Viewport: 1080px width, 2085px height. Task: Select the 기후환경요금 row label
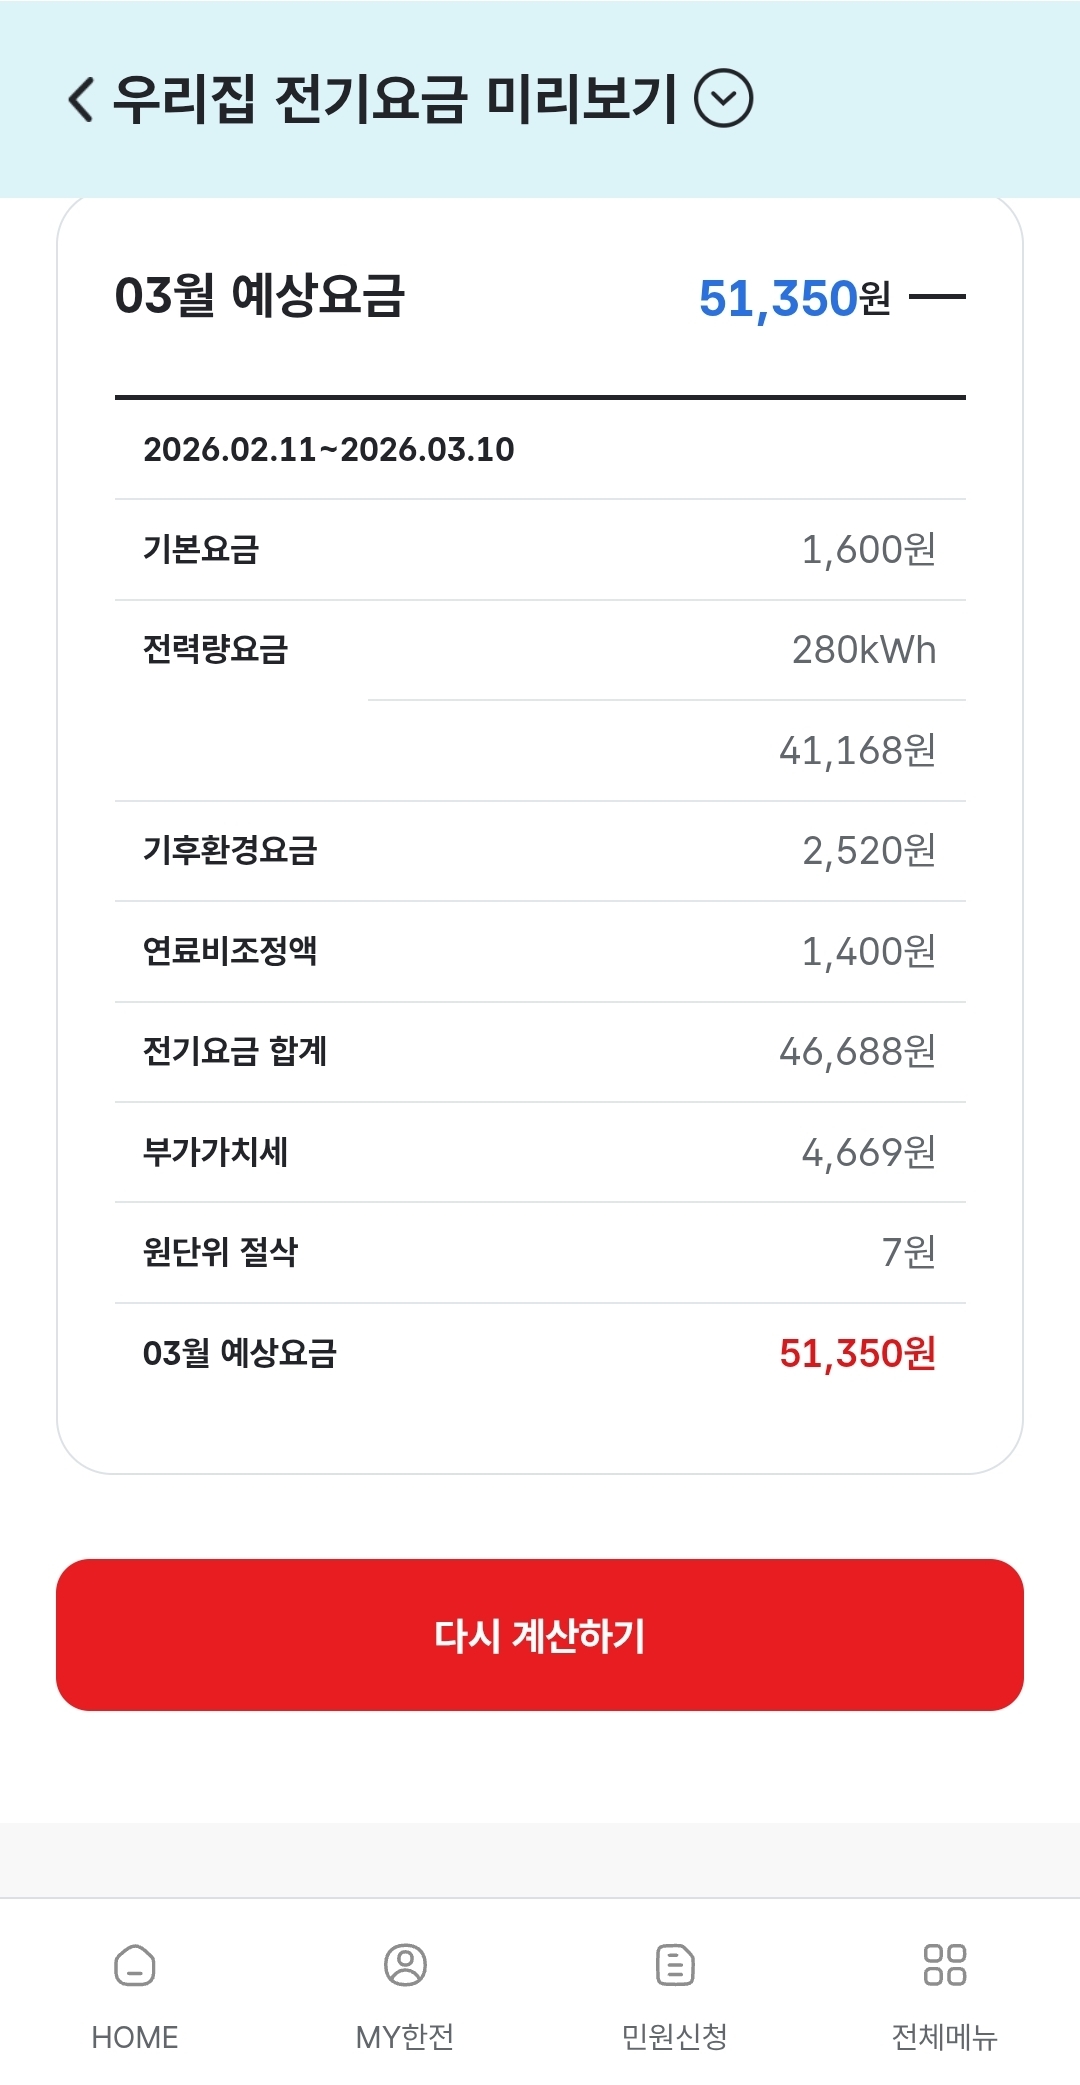[x=230, y=851]
